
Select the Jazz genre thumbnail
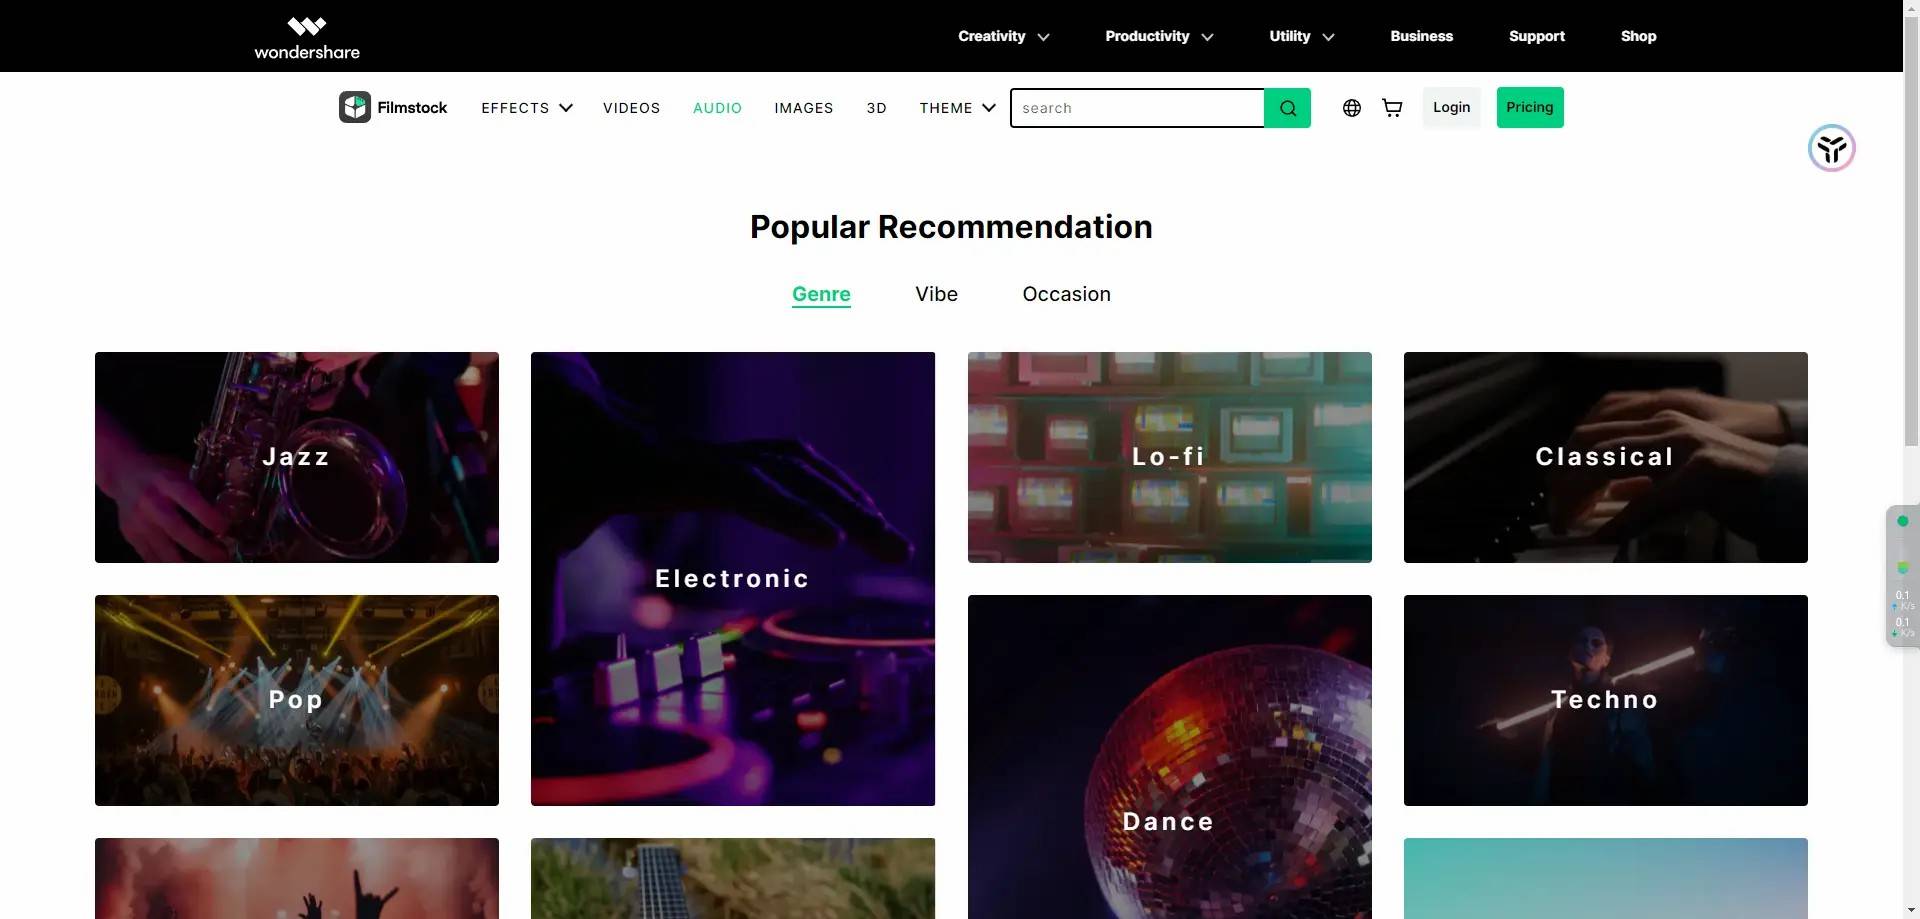tap(296, 457)
